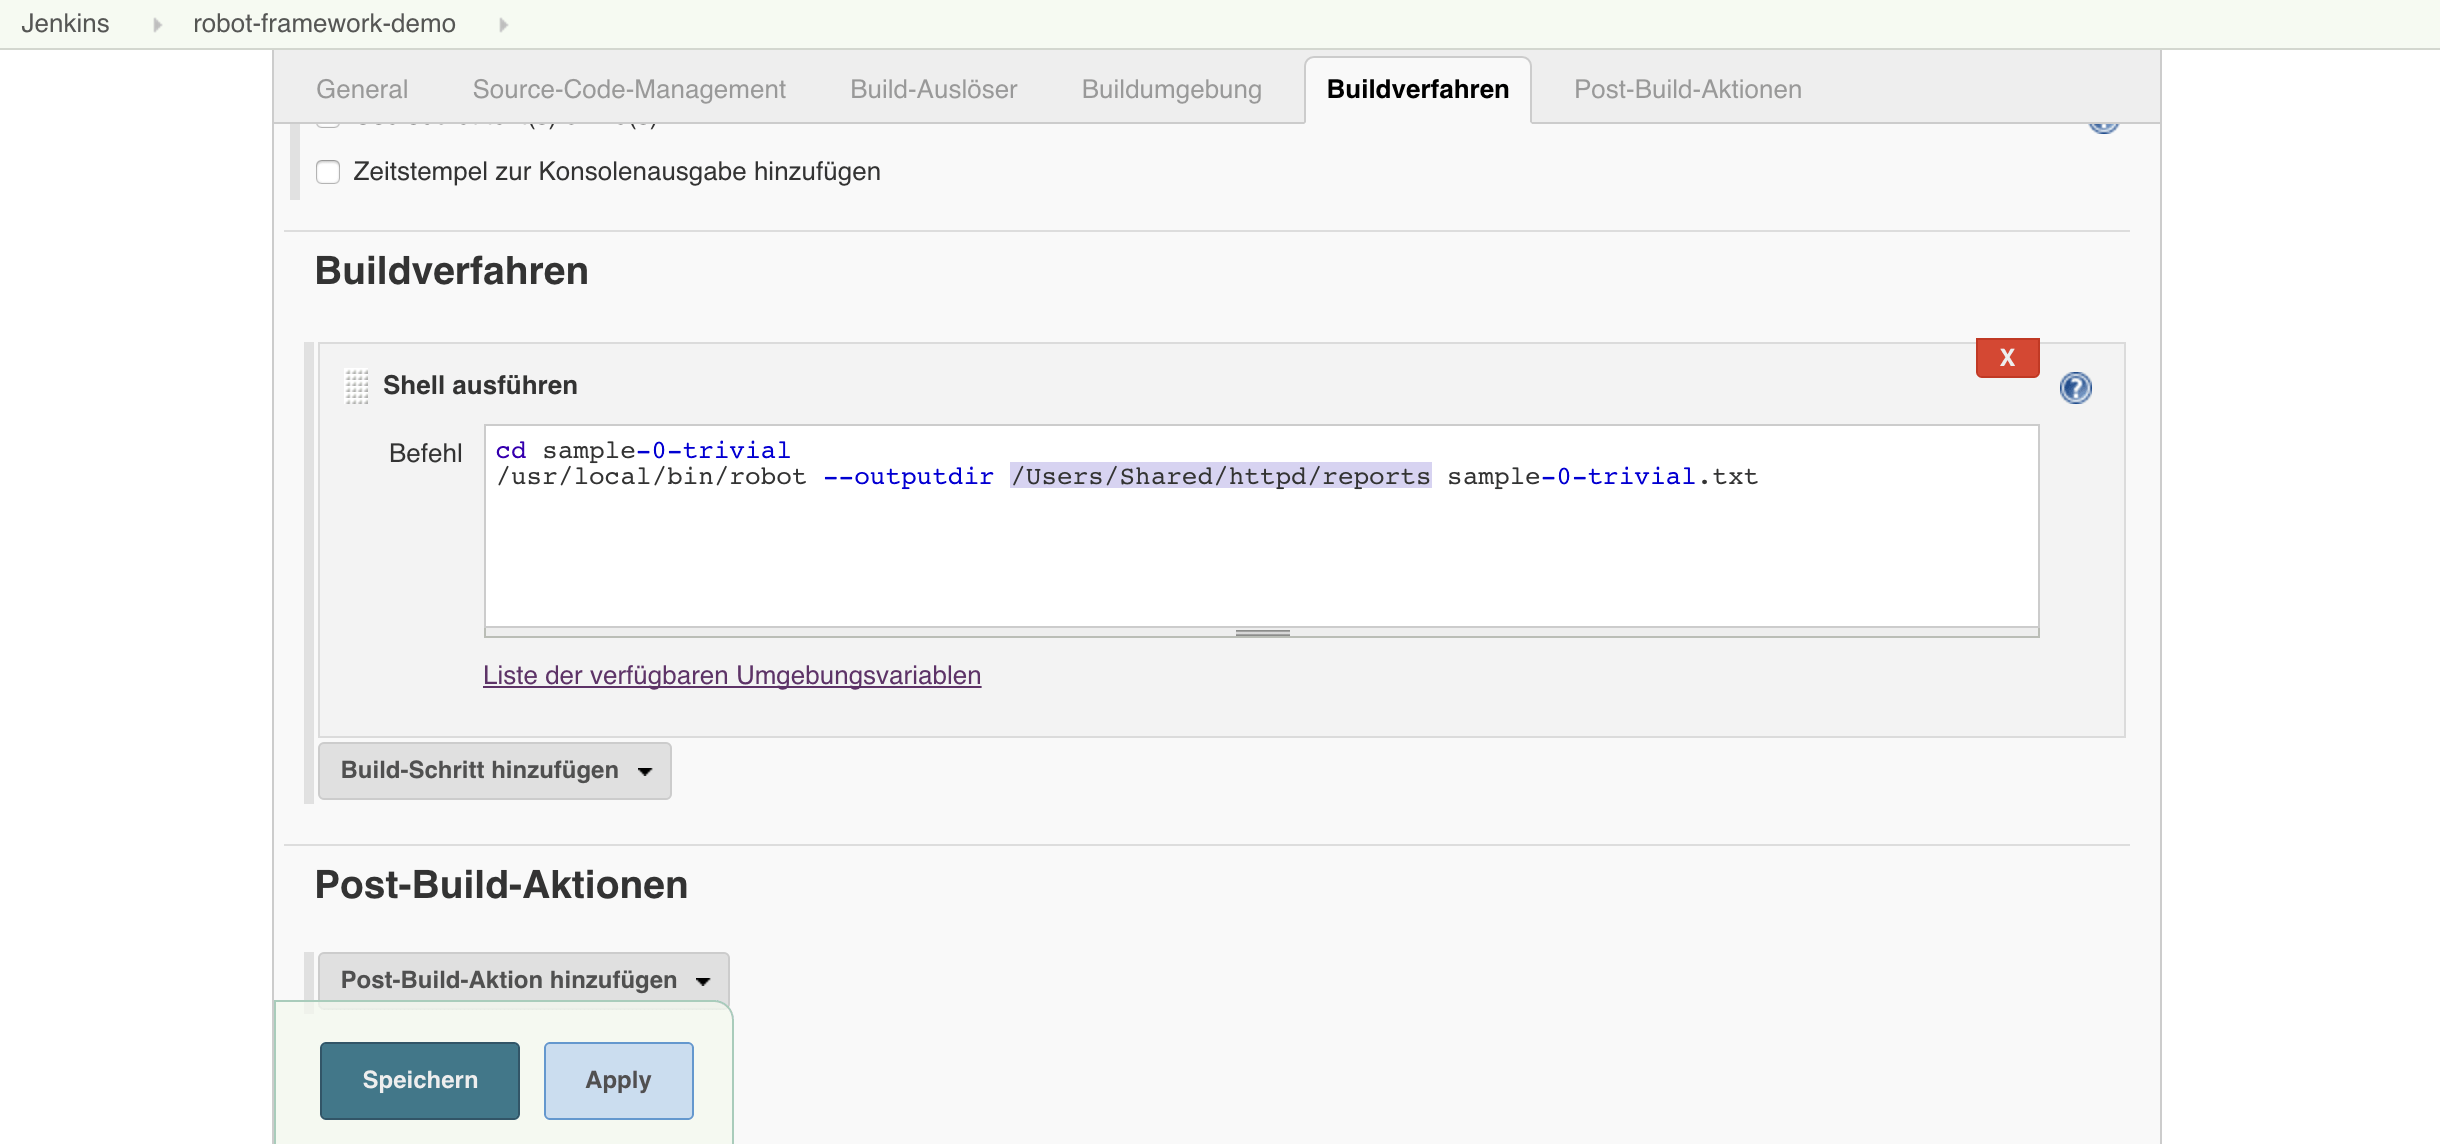Click the help icon beside Shell ausführen
This screenshot has width=2440, height=1144.
click(x=2075, y=388)
